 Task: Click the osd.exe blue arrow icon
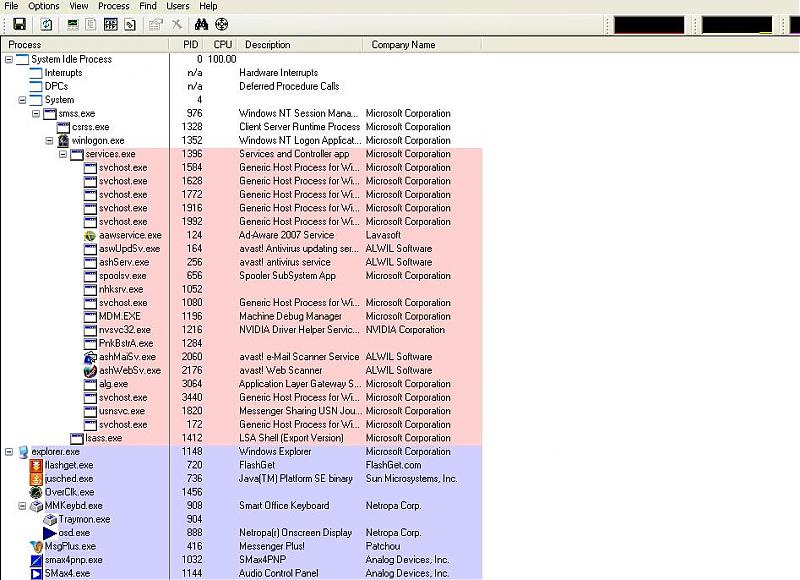point(50,533)
